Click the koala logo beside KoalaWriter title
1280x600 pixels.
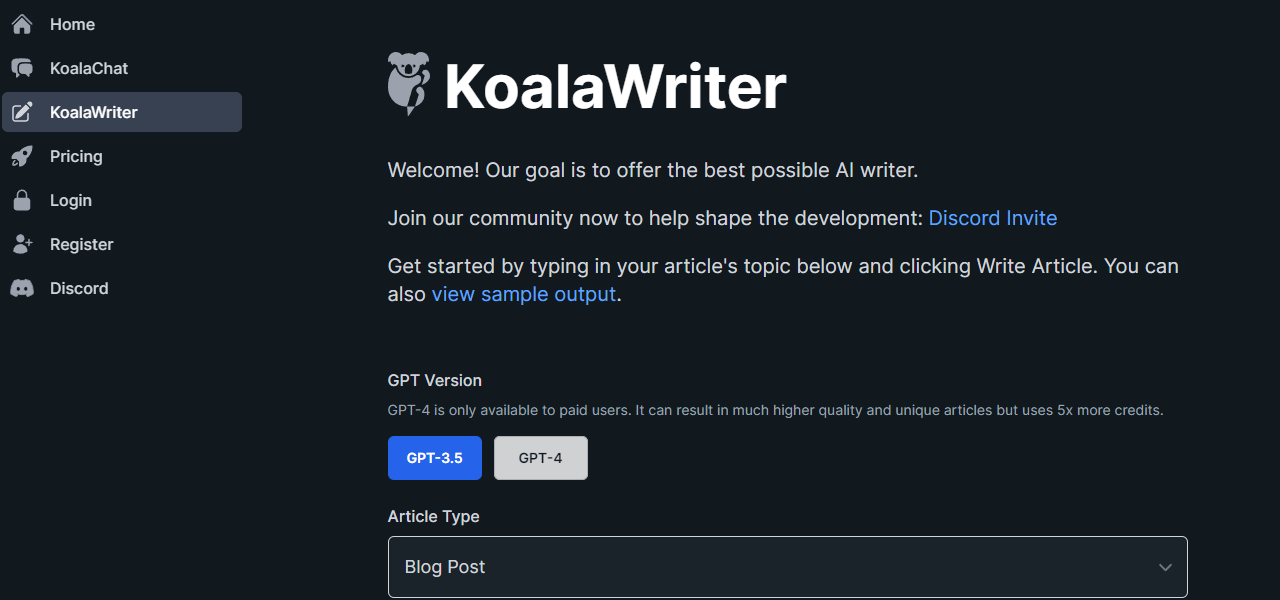pyautogui.click(x=408, y=84)
